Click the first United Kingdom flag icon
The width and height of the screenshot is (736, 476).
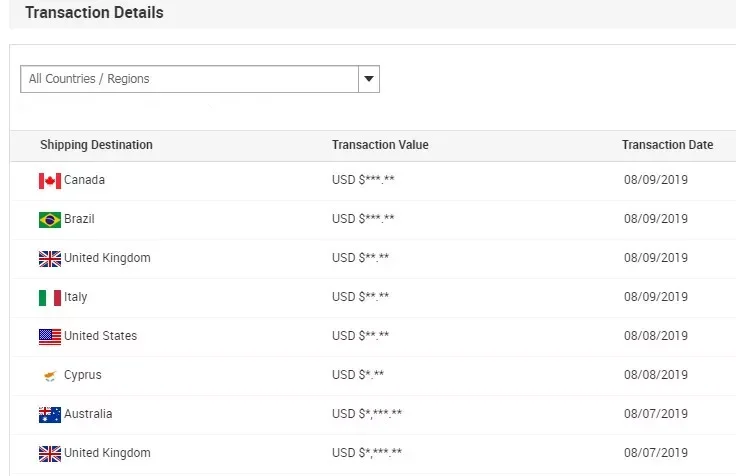pyautogui.click(x=50, y=259)
